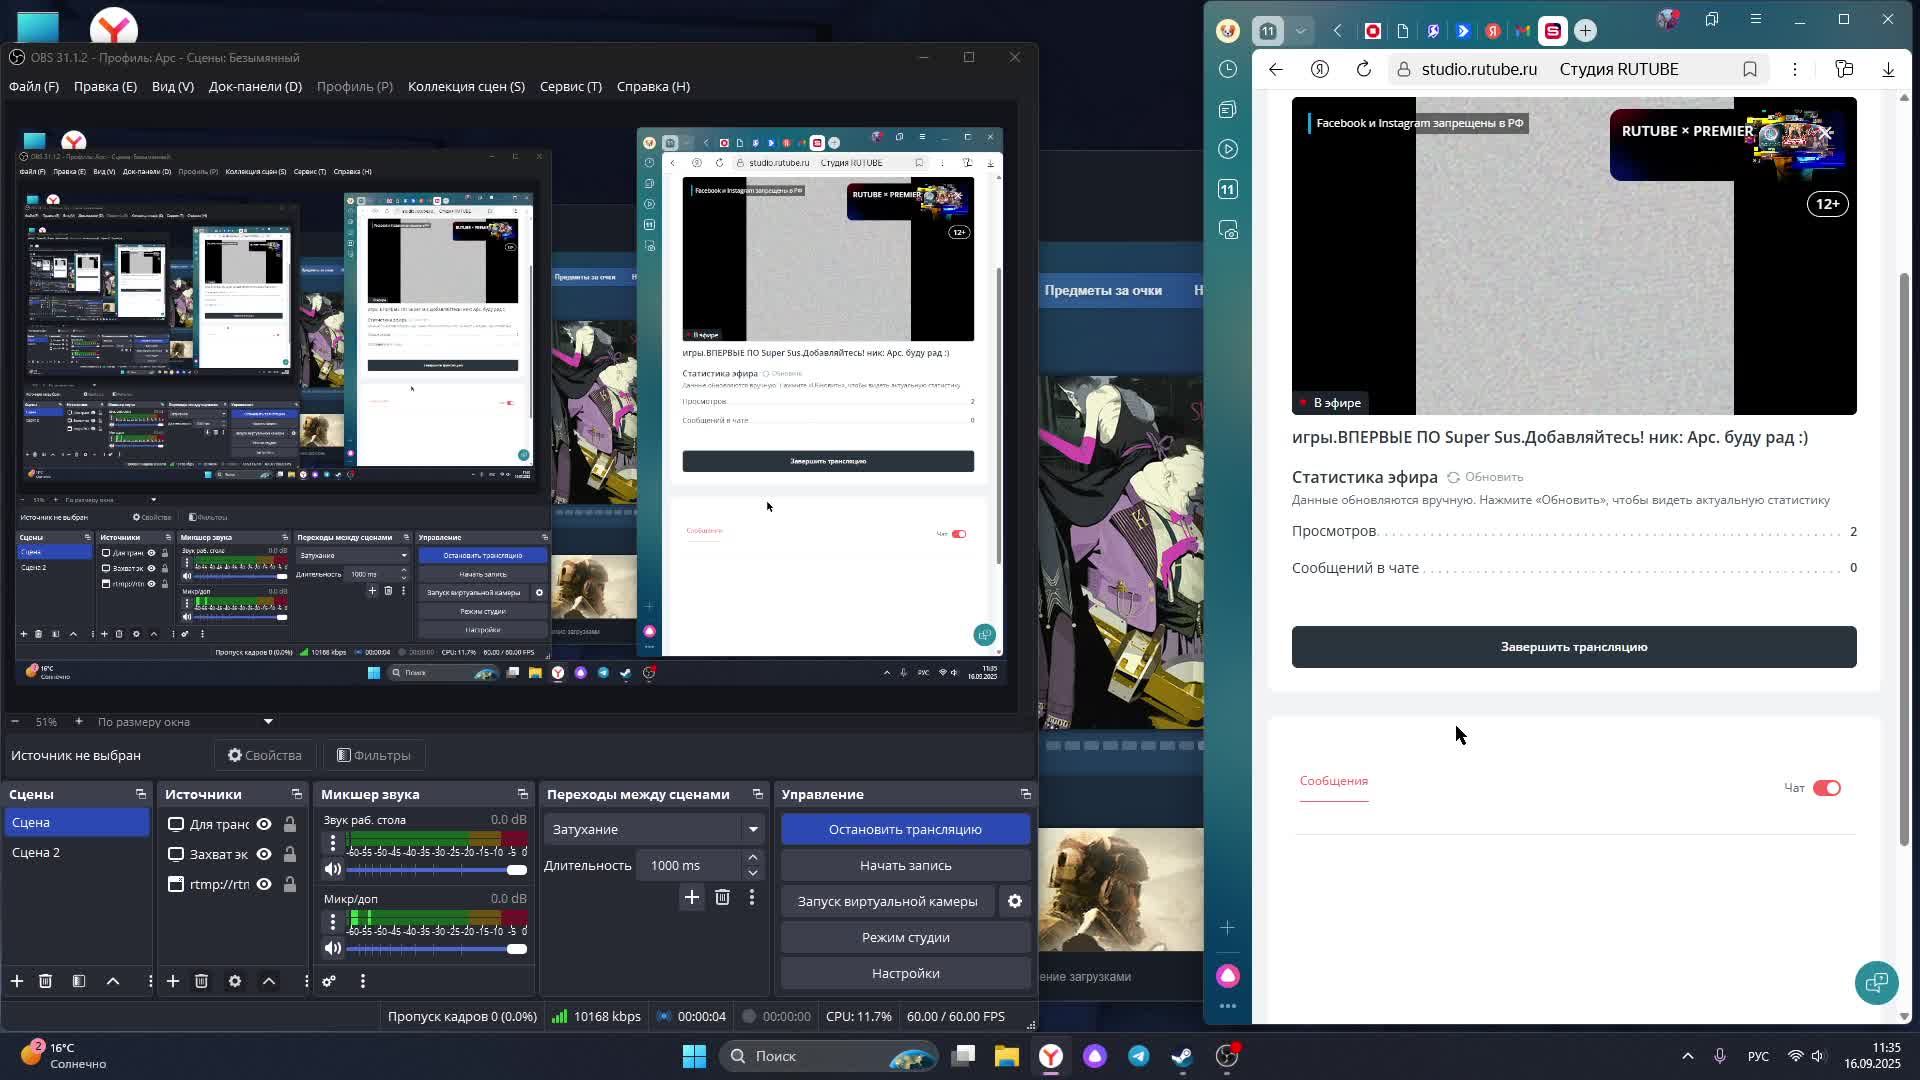1920x1080 pixels.
Task: Add a new source with plus icon
Action: (x=173, y=981)
